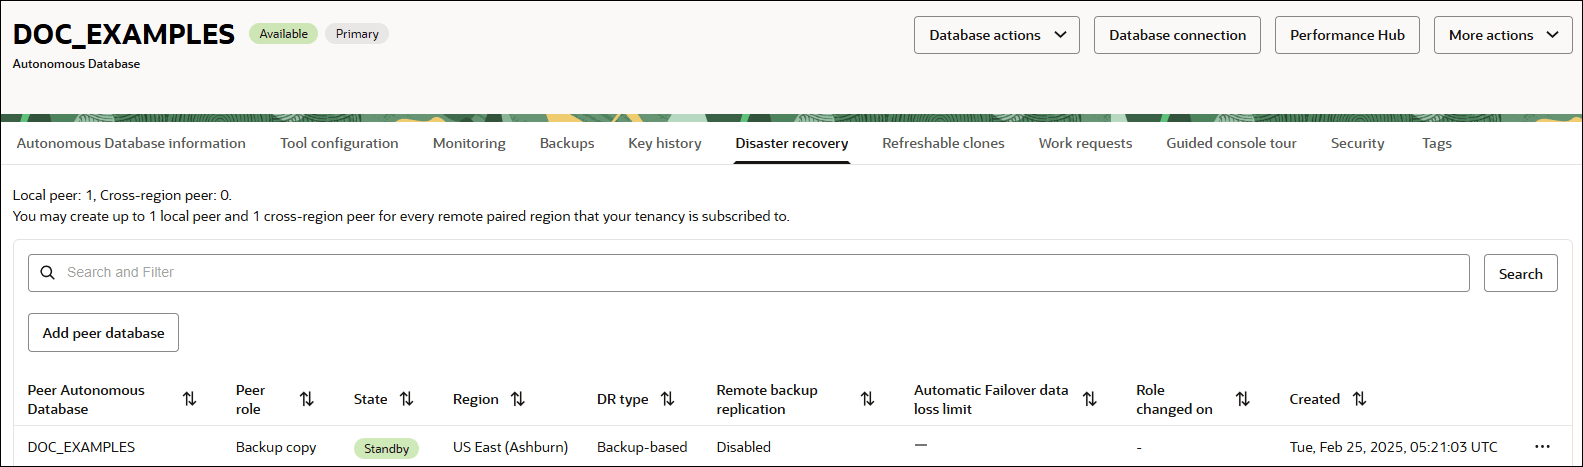This screenshot has height=467, width=1583.
Task: Sort the table by Region
Action: (518, 399)
